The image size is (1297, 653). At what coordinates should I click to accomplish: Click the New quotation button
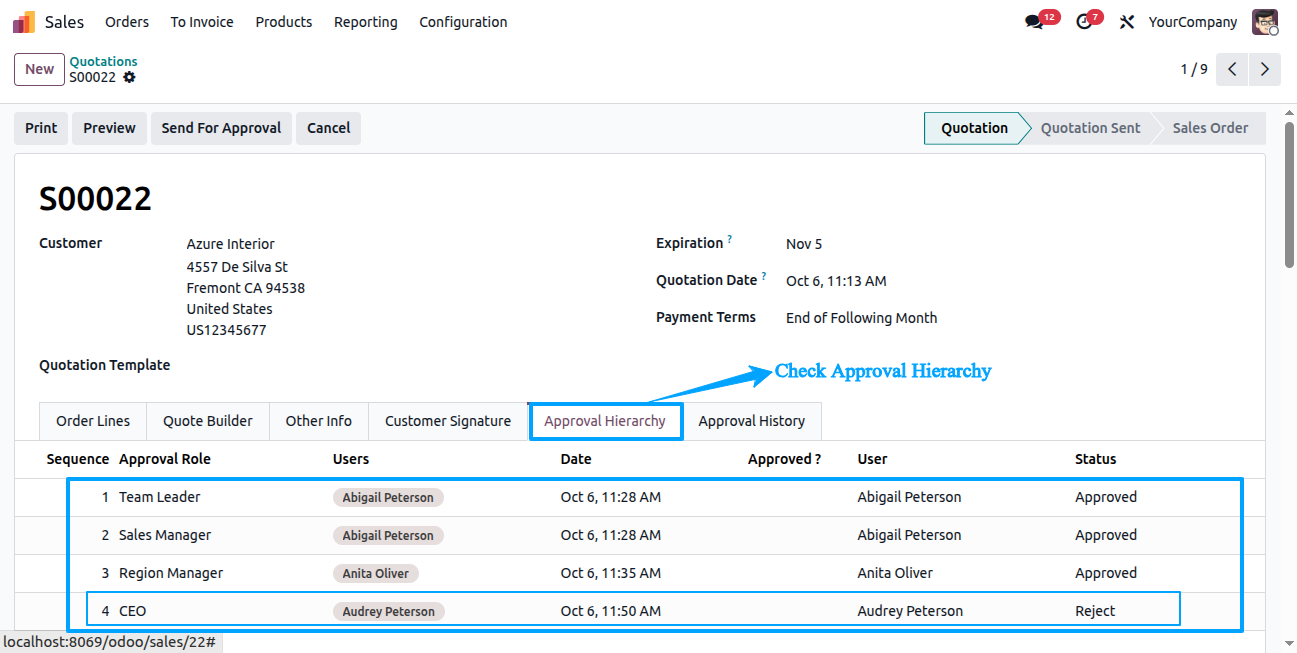pyautogui.click(x=39, y=69)
